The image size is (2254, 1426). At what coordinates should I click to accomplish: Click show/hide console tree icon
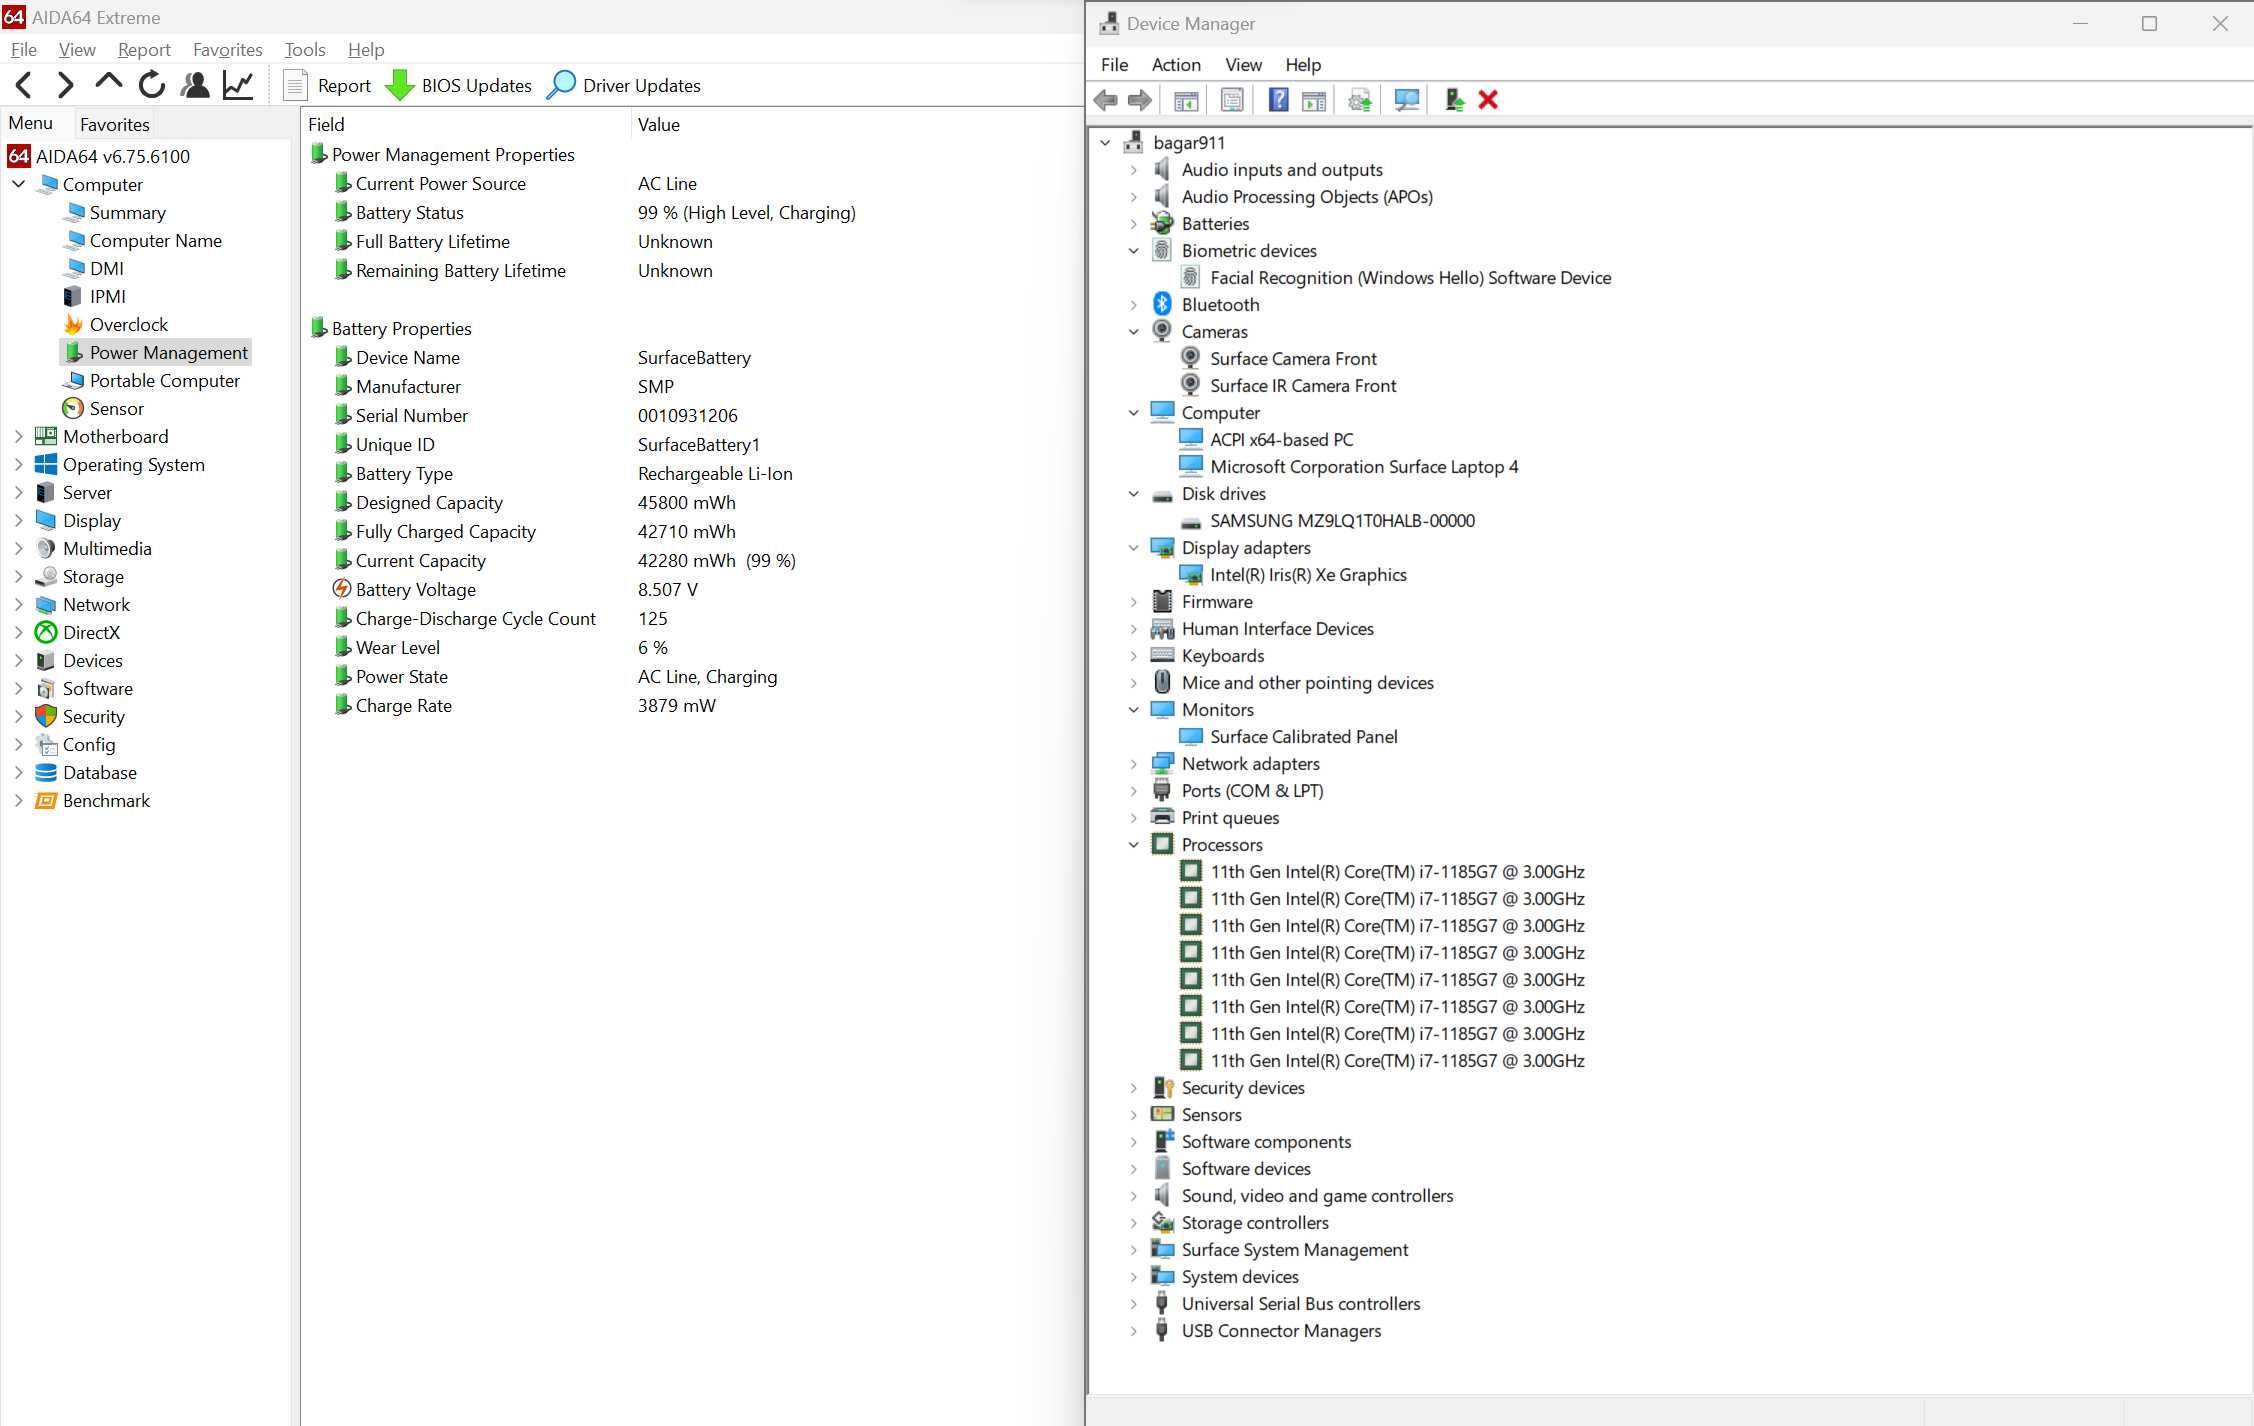pyautogui.click(x=1186, y=100)
